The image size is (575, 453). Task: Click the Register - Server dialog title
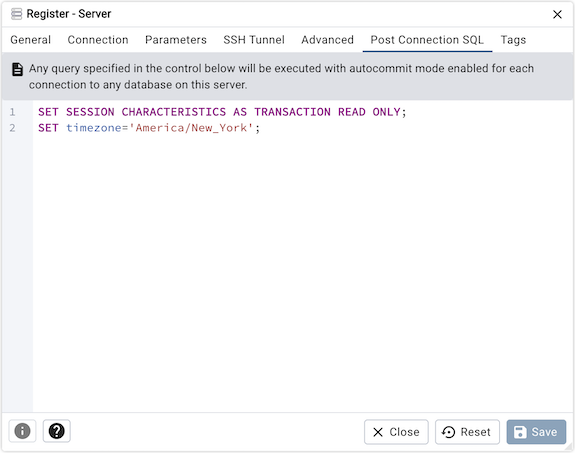pyautogui.click(x=69, y=14)
